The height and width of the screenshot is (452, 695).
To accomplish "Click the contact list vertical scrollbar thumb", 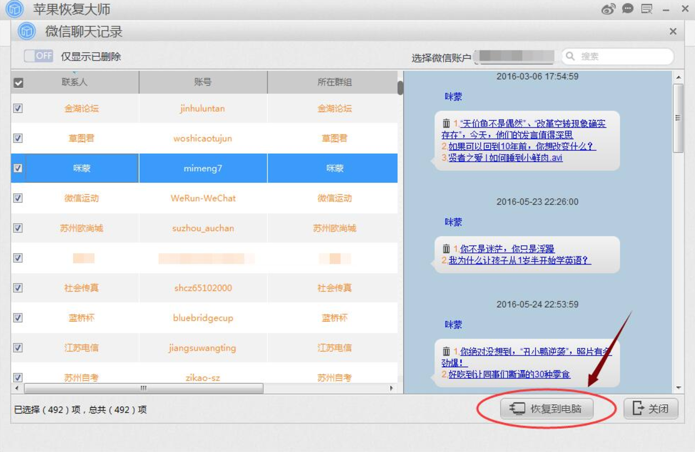I will point(400,87).
